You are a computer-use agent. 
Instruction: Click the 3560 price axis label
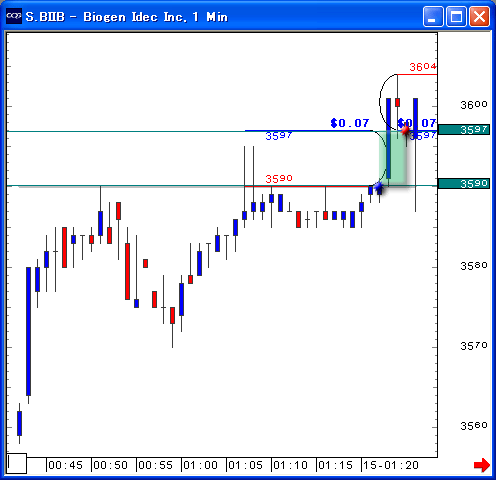coord(474,426)
